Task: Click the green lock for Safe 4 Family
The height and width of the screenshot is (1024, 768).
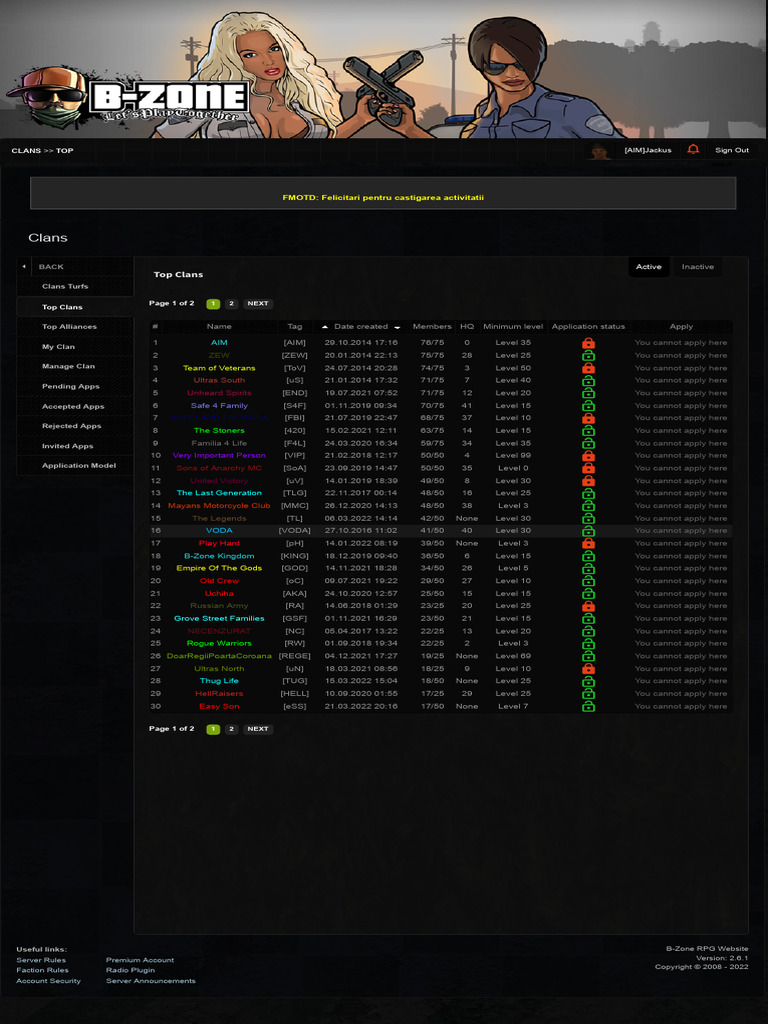Action: coord(588,406)
